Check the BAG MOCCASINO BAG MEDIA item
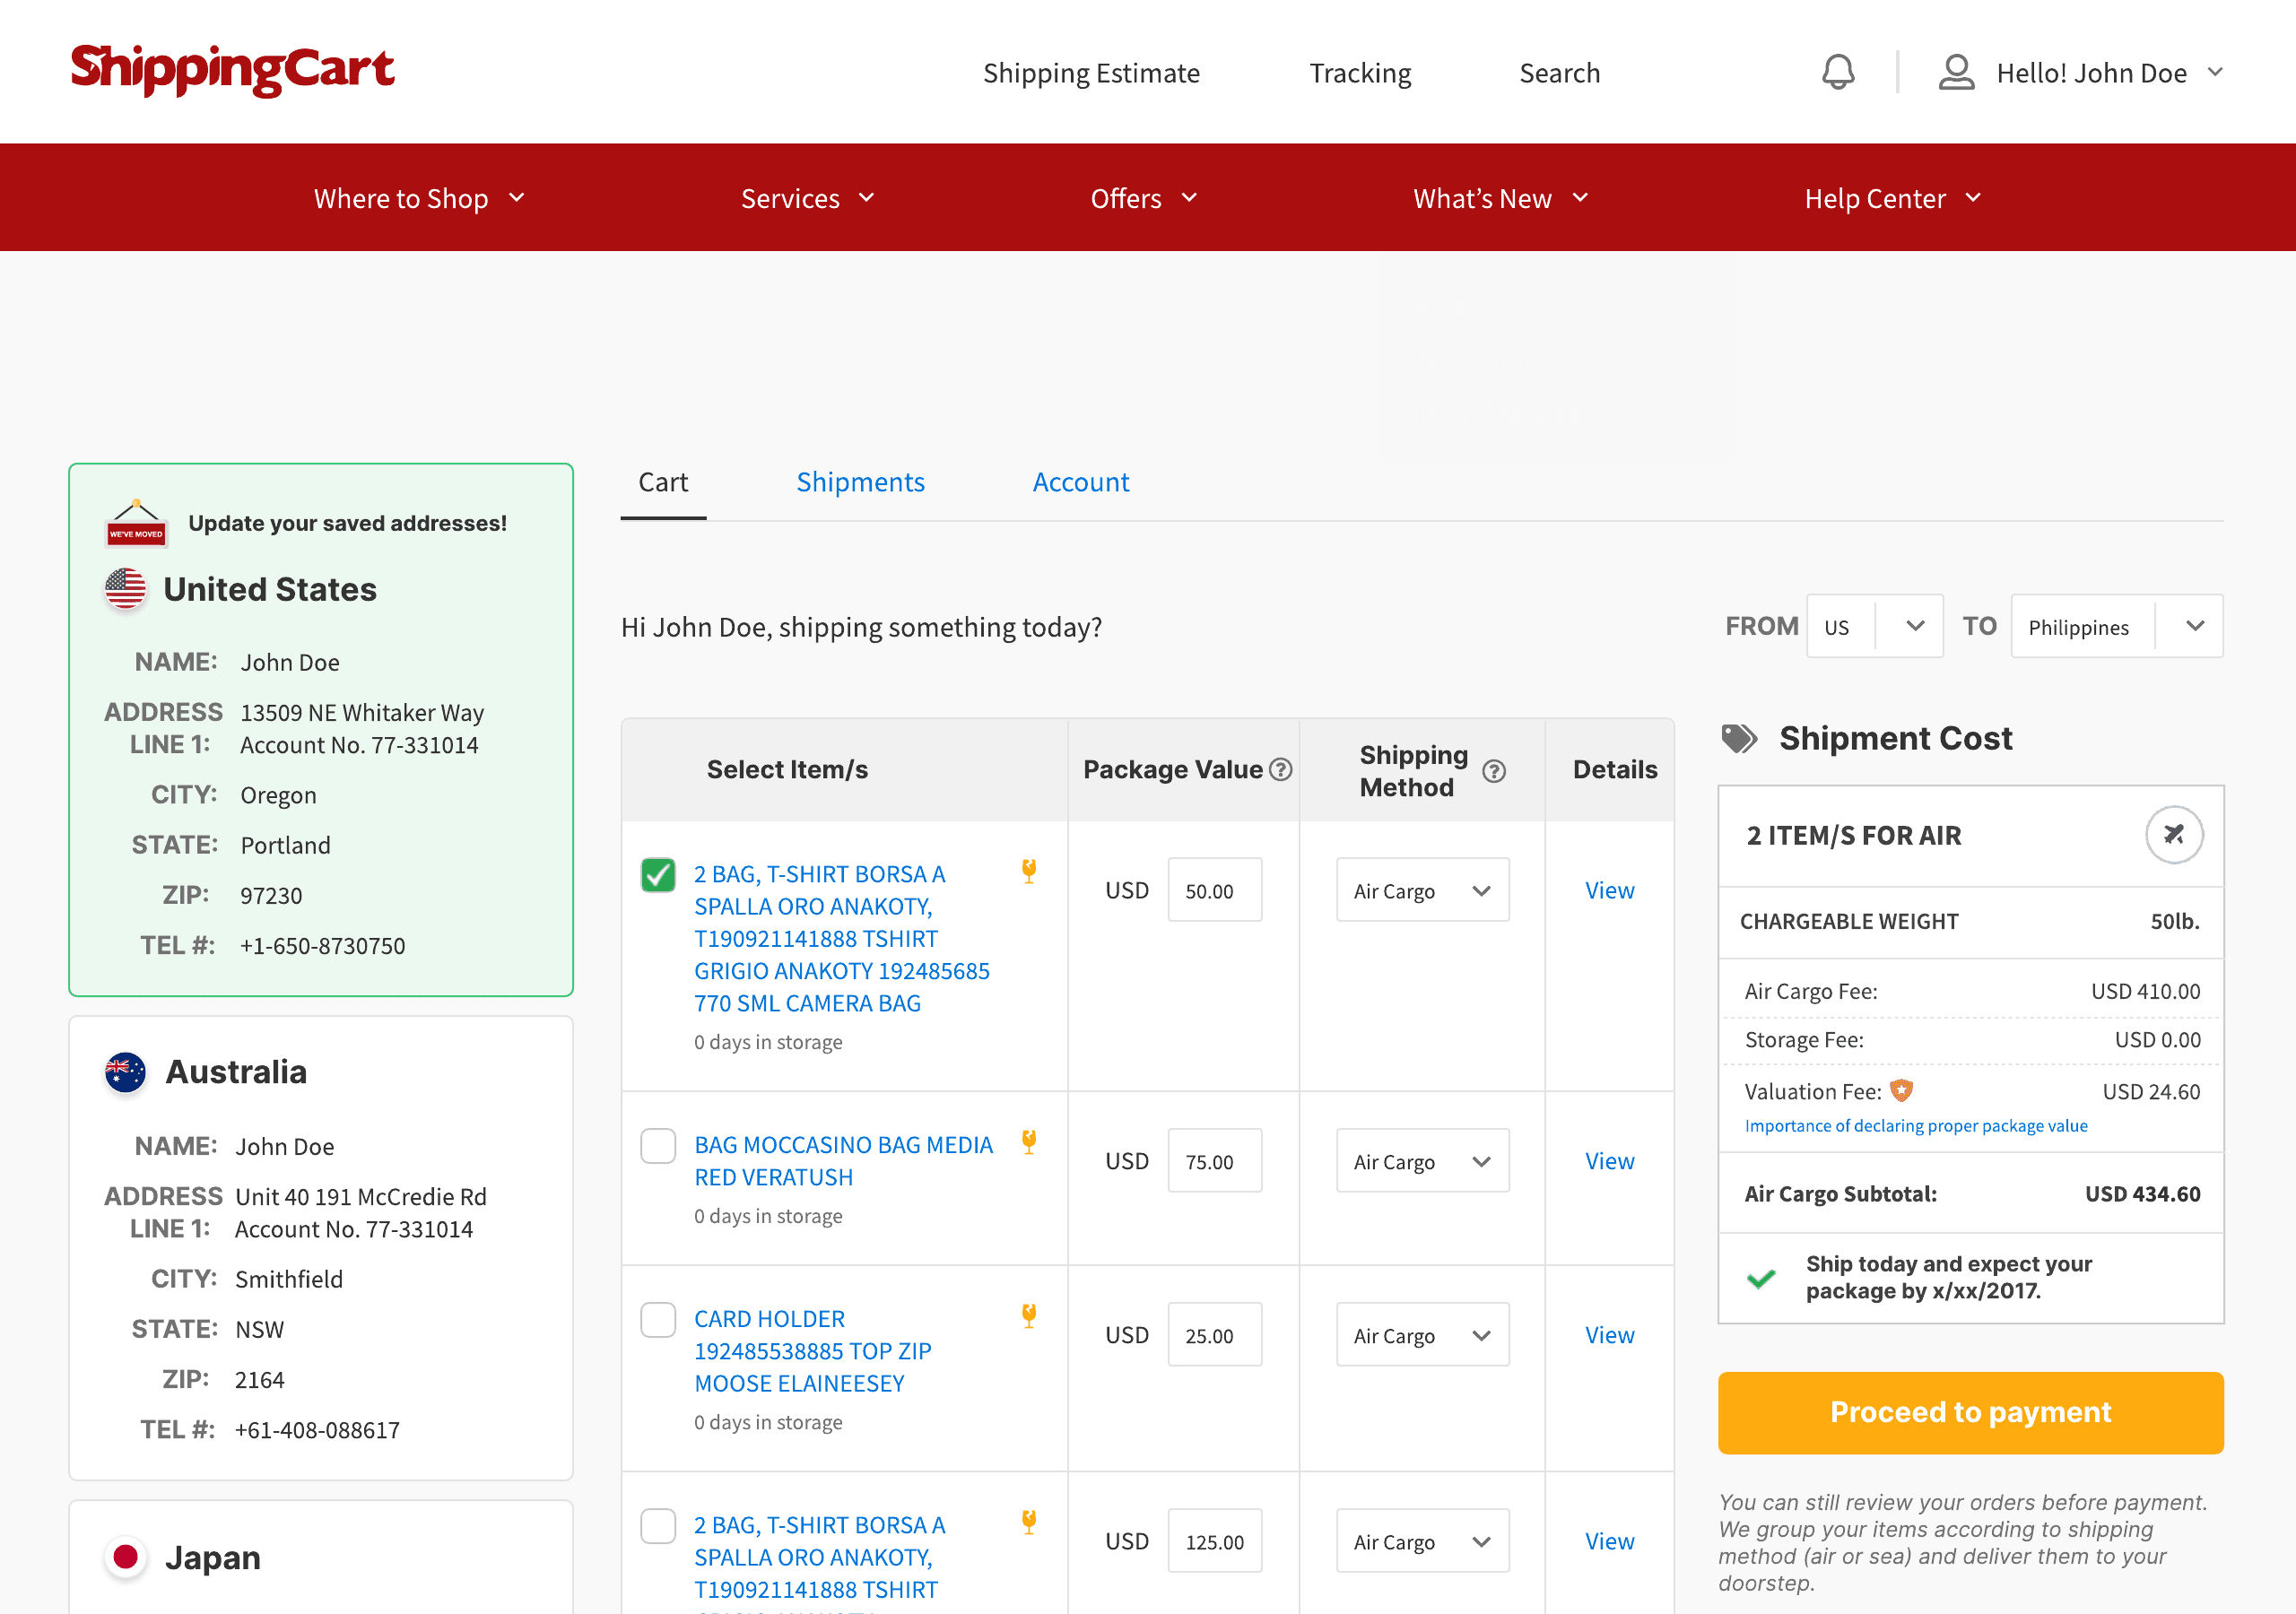The image size is (2296, 1614). coord(658,1145)
